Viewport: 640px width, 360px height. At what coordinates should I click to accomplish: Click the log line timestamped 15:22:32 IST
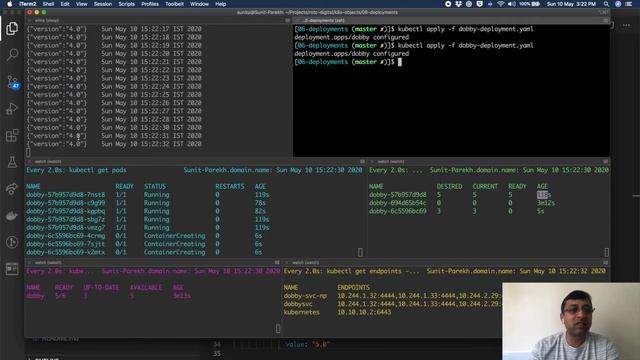(x=114, y=144)
